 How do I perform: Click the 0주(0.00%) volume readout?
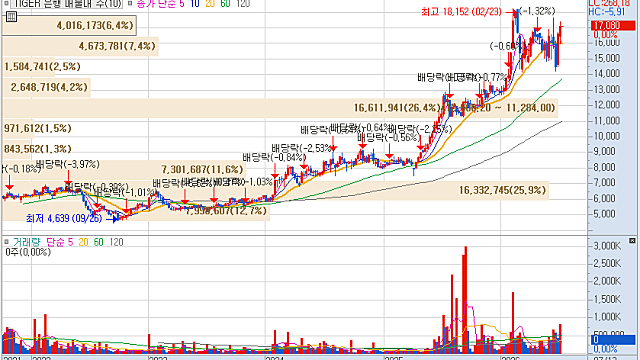click(x=28, y=252)
